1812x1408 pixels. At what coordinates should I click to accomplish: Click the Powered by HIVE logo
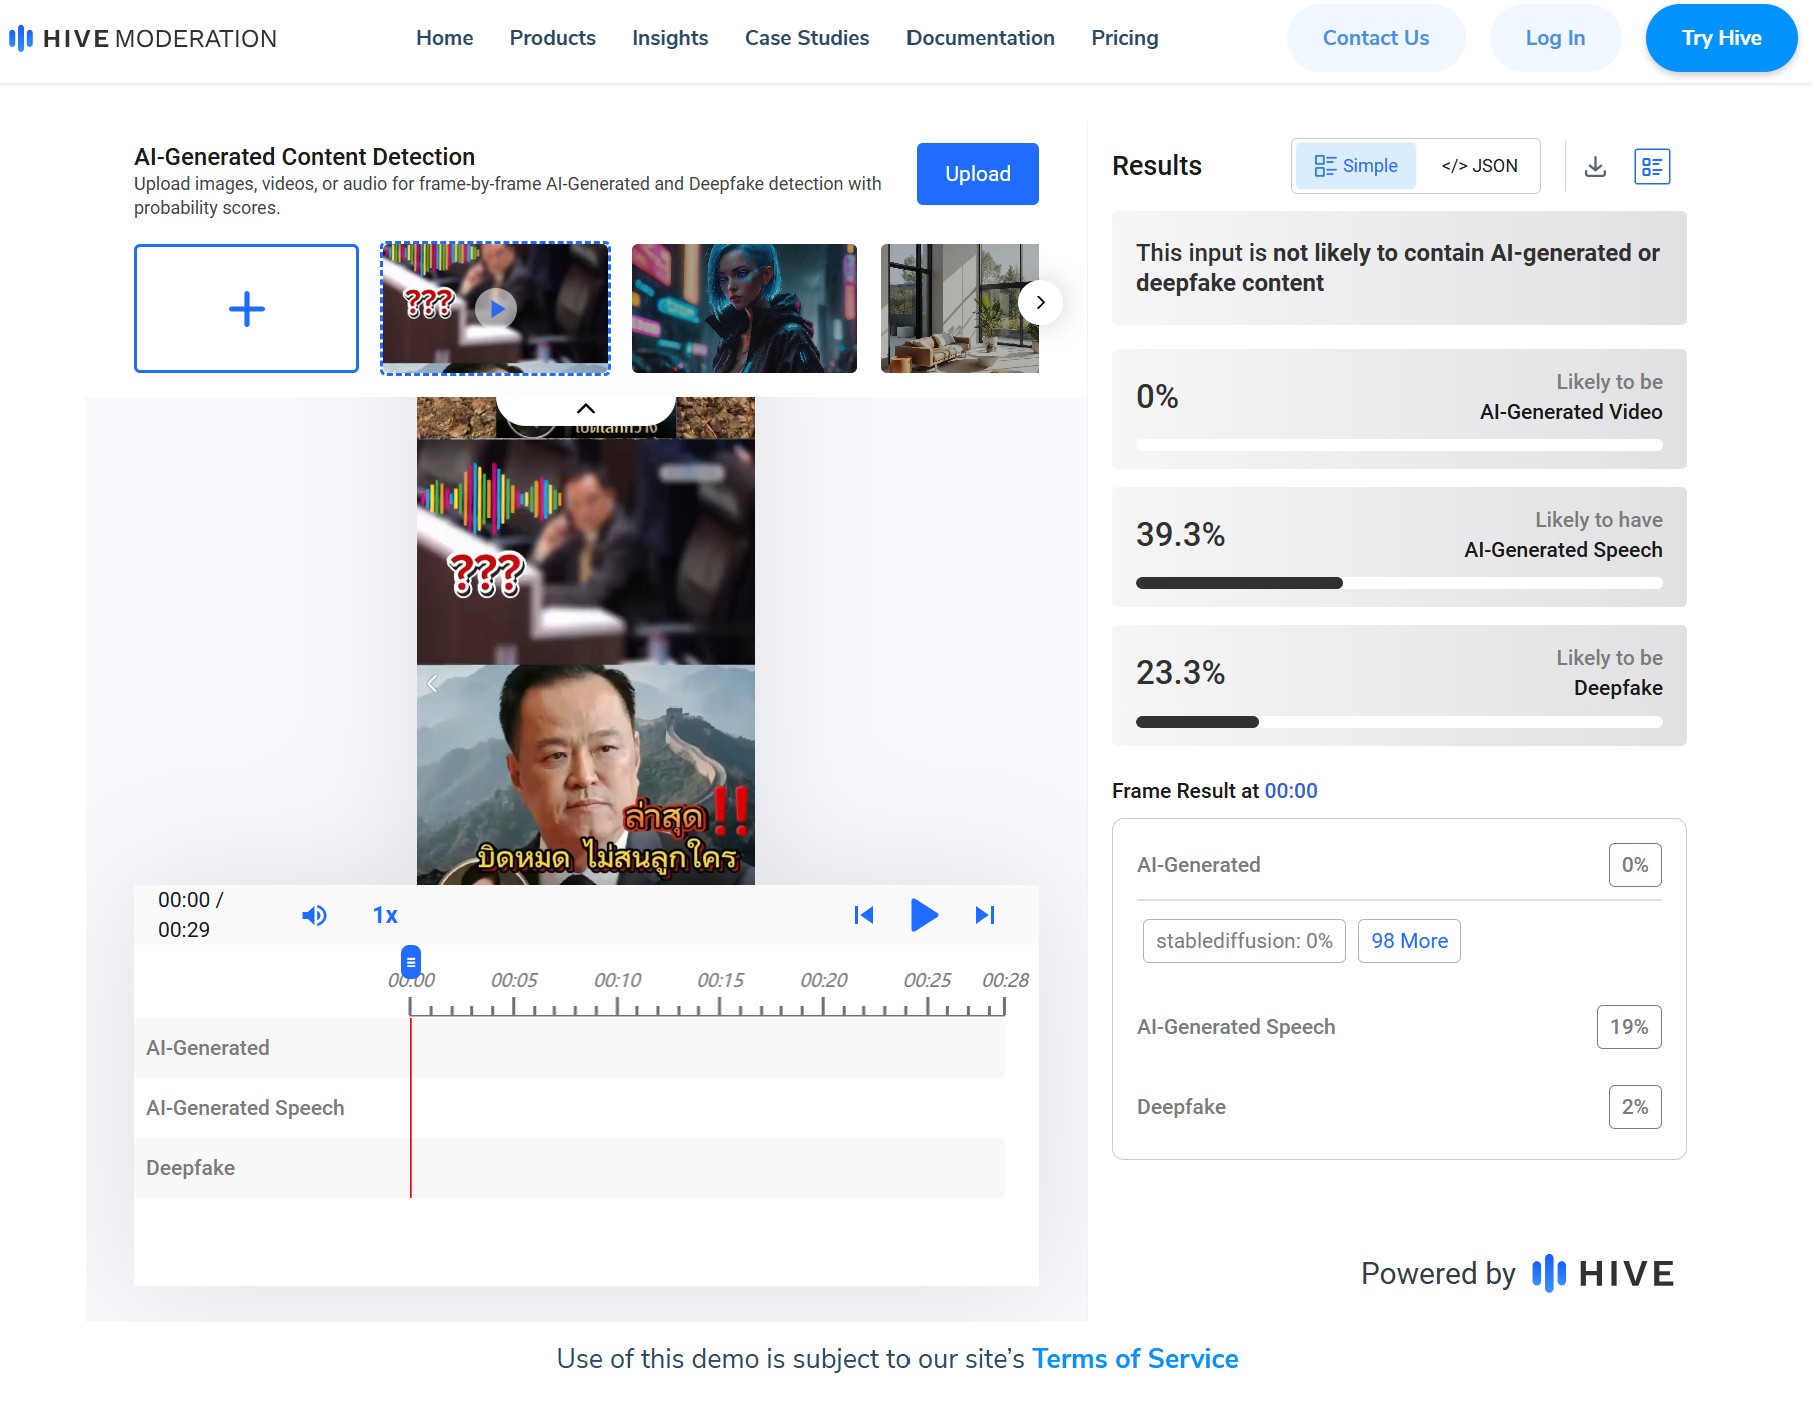1603,1273
